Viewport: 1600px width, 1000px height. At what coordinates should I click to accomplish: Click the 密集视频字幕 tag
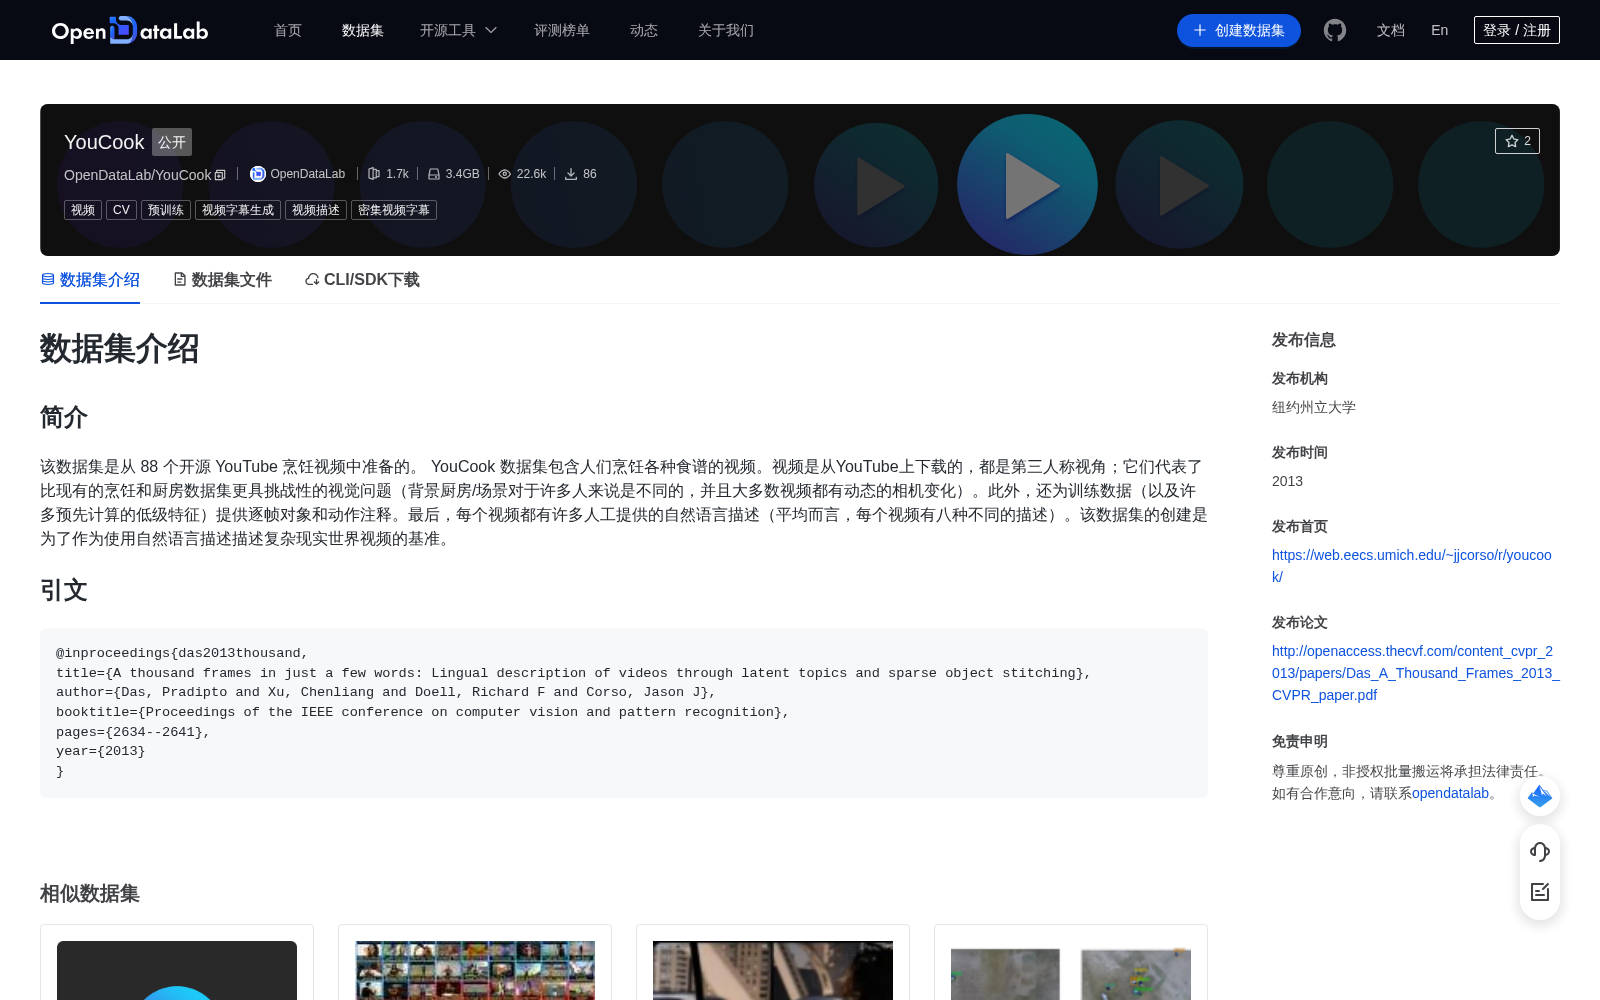tap(394, 210)
